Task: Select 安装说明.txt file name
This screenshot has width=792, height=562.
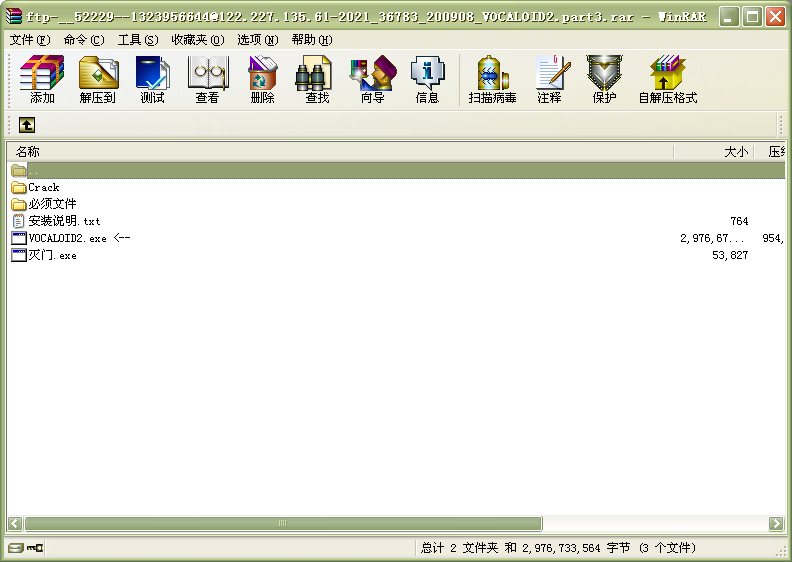Action: (x=64, y=221)
